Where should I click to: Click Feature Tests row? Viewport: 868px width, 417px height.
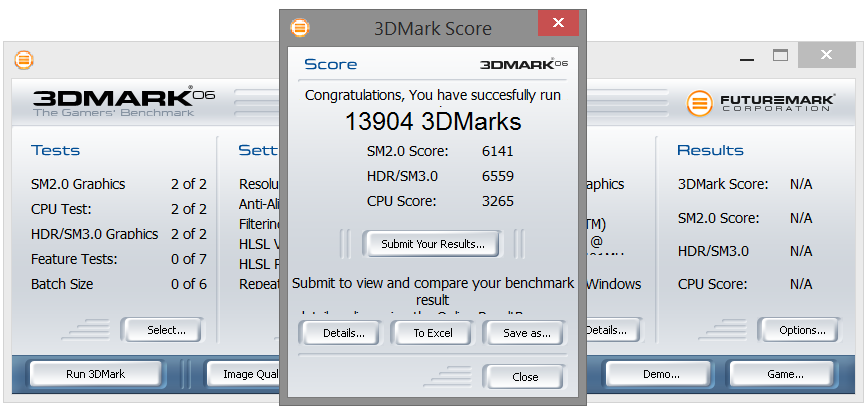click(119, 259)
